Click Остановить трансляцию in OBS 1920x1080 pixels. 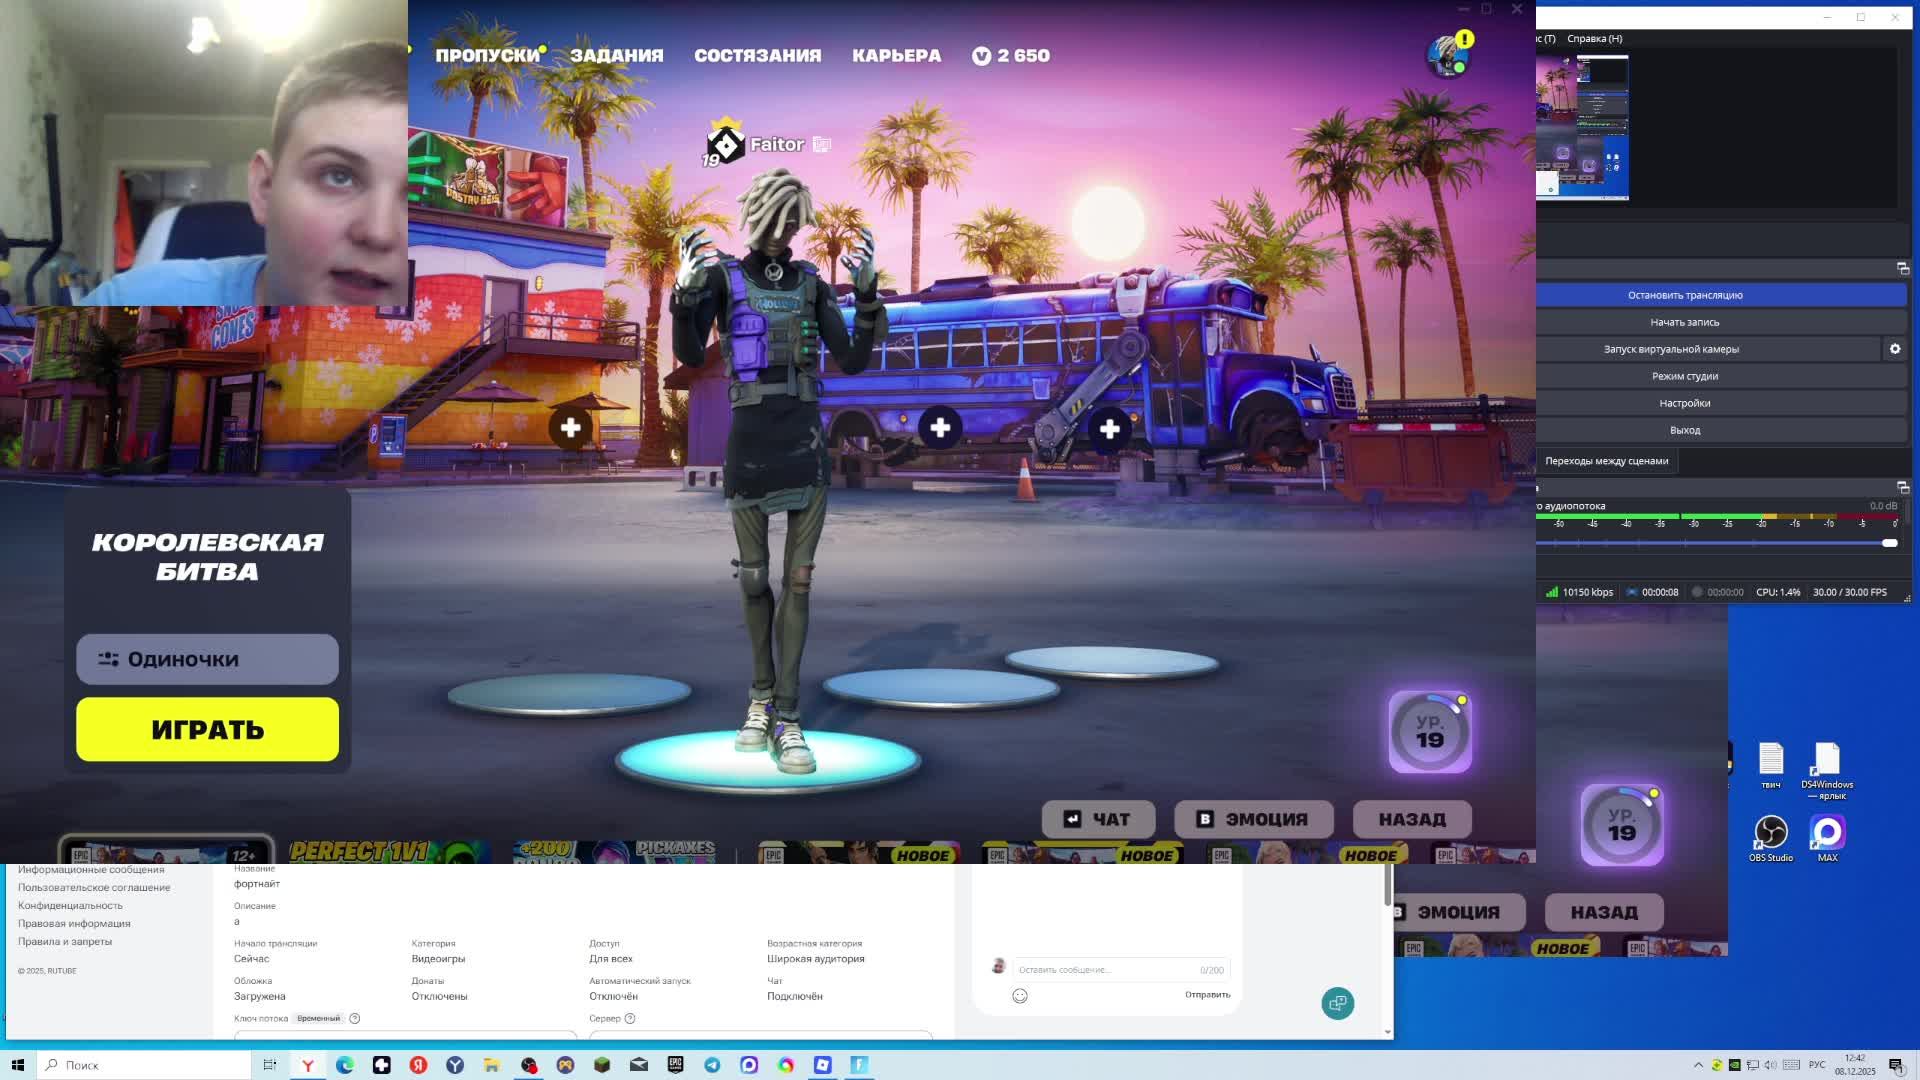click(1684, 295)
